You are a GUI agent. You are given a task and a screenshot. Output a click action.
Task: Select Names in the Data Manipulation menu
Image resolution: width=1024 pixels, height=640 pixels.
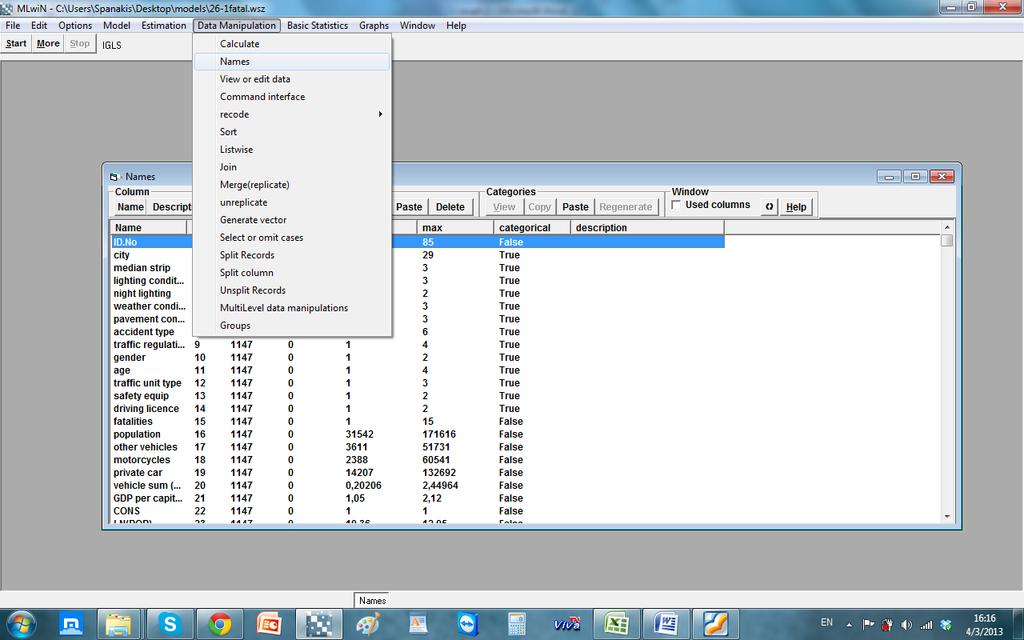coord(292,61)
